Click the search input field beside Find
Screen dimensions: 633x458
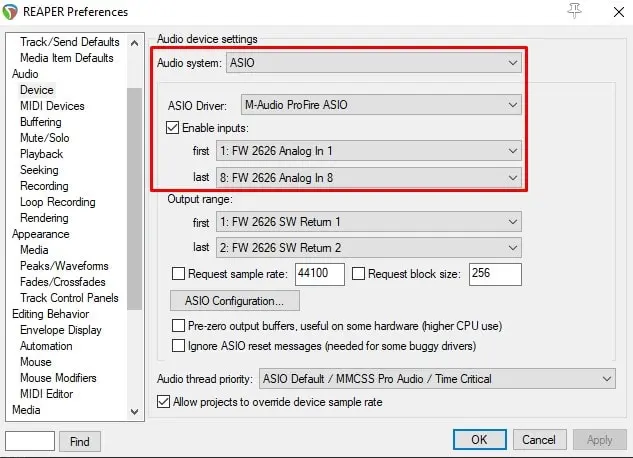(x=30, y=441)
